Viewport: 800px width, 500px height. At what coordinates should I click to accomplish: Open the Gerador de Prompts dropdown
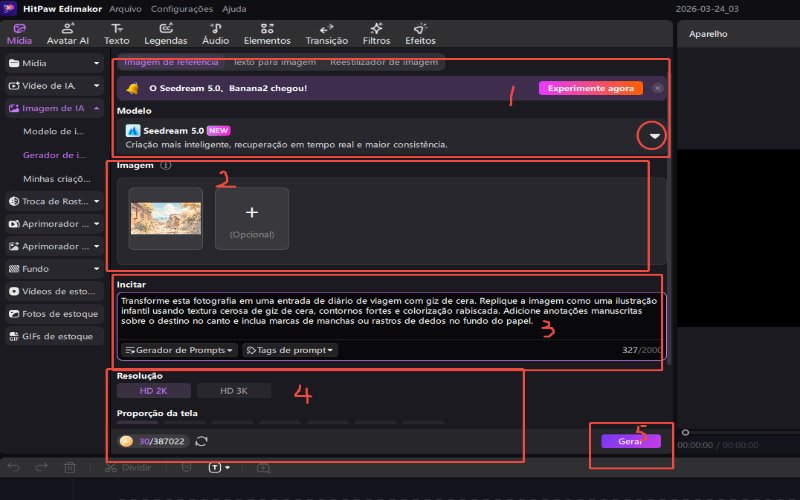tap(179, 350)
